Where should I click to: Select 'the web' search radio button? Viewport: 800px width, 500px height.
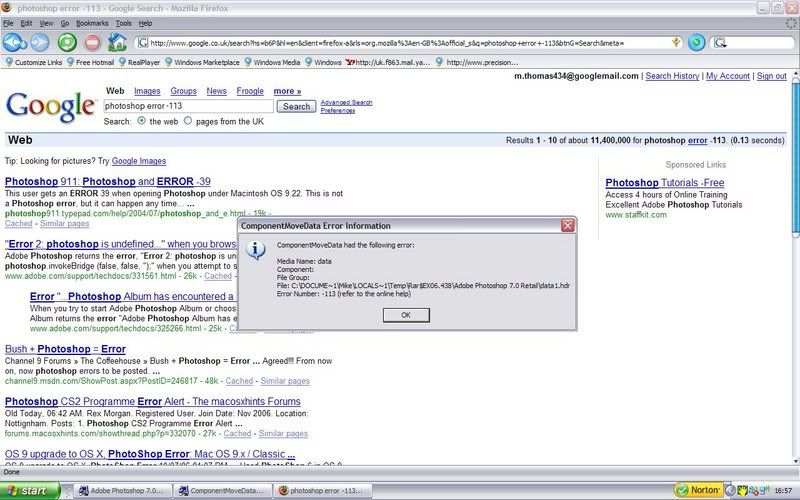click(x=141, y=121)
